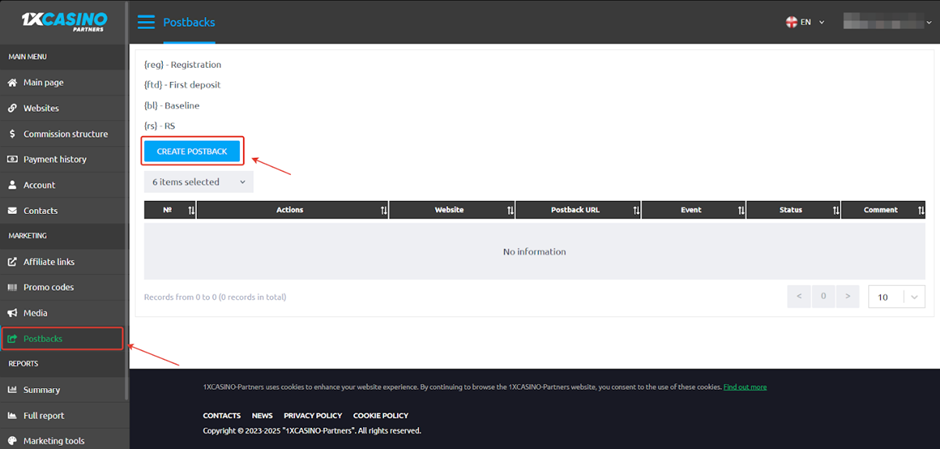Click the Contacts envelope icon
The image size is (940, 449).
tap(13, 211)
